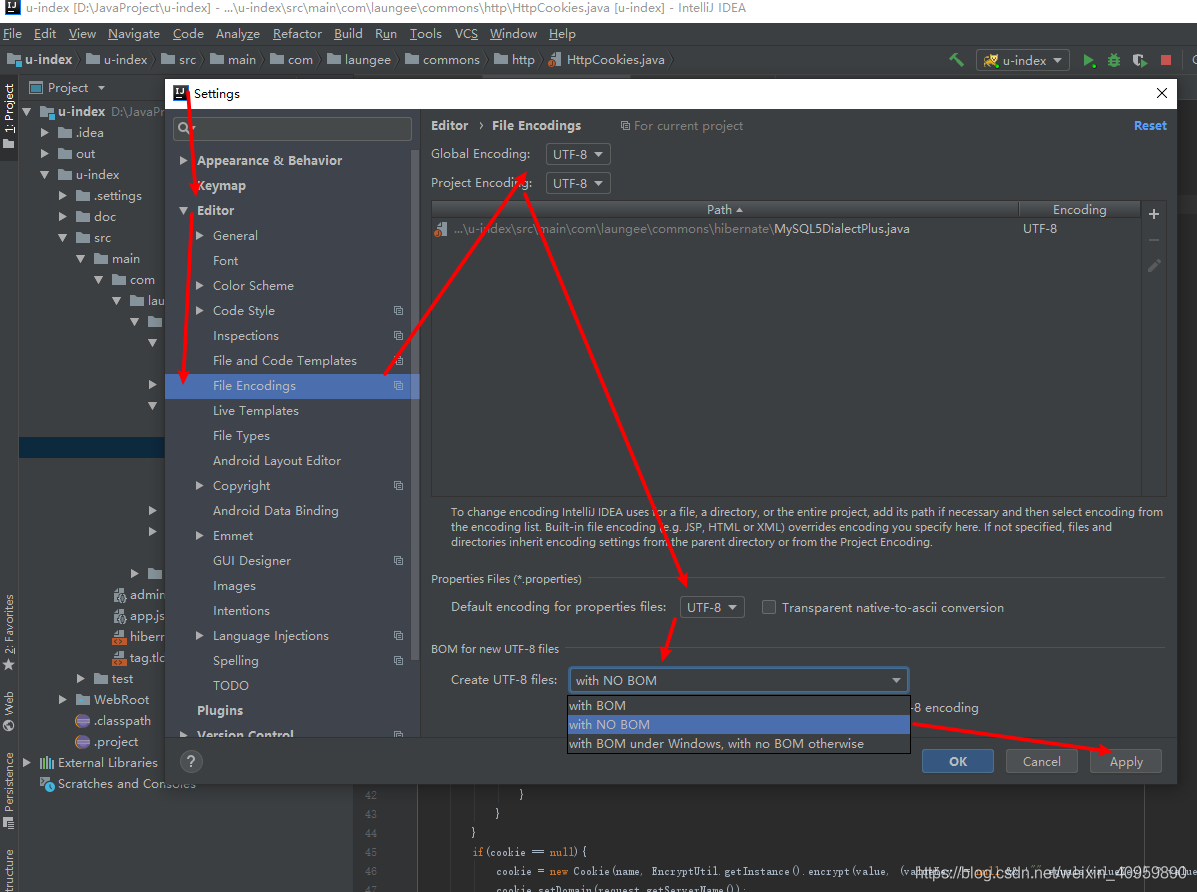1197x892 pixels.
Task: Open the Persistence tool window tab
Action: [x=9, y=790]
